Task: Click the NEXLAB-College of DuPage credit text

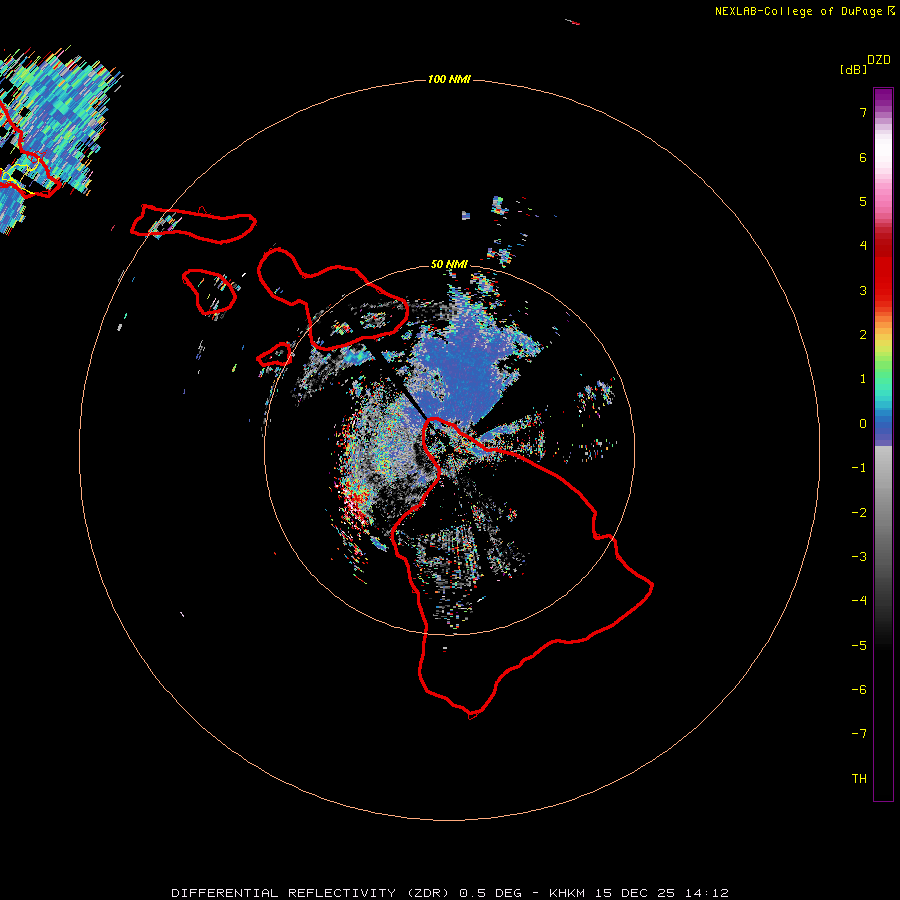Action: (804, 11)
